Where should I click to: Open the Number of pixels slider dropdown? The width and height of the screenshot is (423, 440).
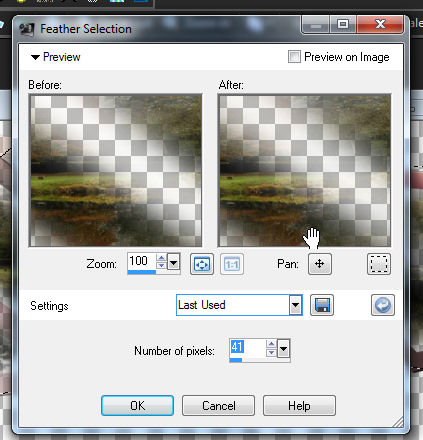click(283, 349)
